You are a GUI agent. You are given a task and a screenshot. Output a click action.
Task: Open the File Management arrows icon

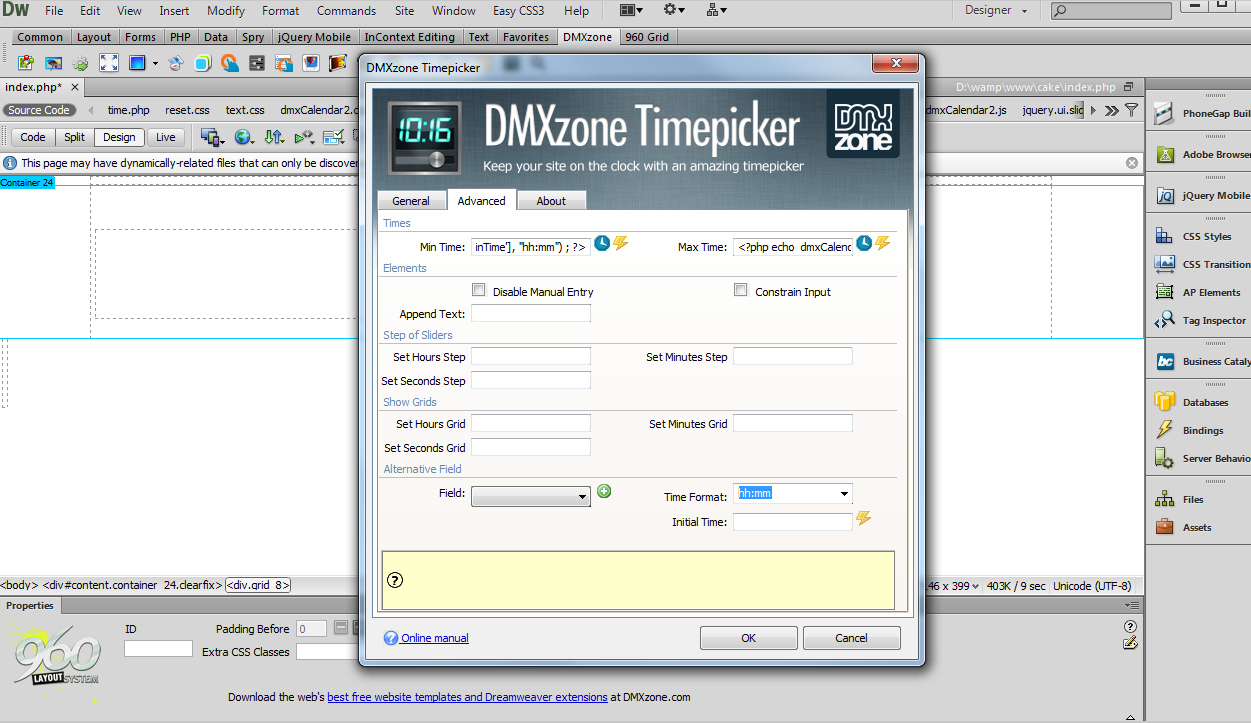274,137
